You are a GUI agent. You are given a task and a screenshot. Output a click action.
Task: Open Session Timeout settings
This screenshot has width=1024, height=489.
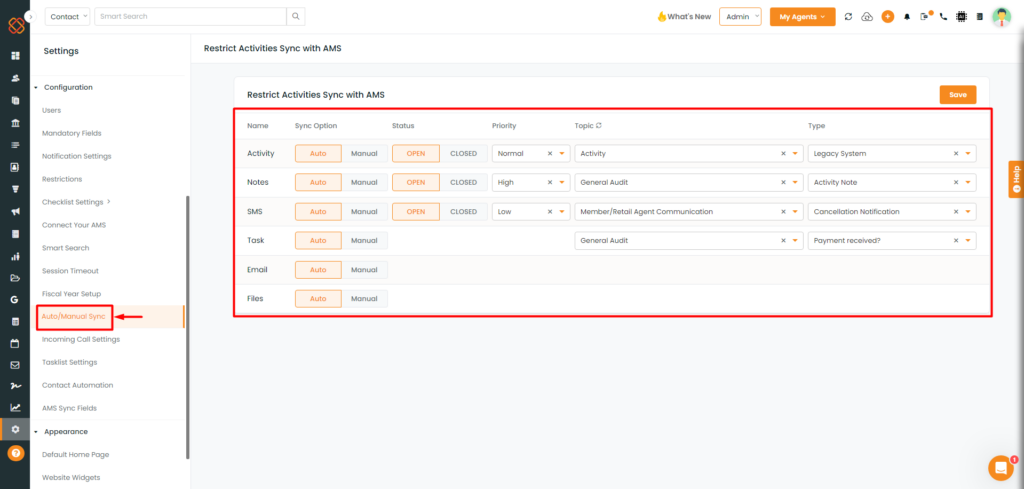[x=70, y=271]
